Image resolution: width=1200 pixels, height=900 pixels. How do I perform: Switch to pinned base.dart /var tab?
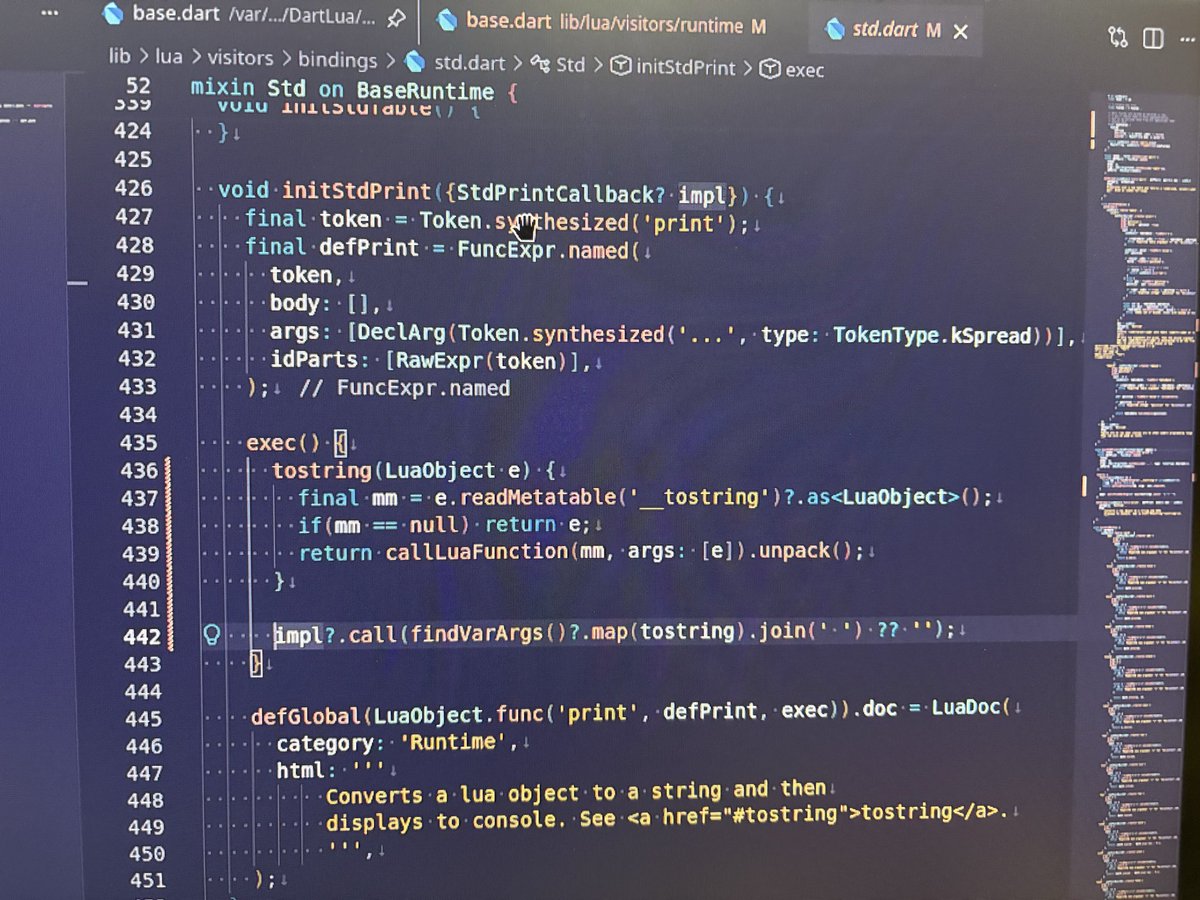click(253, 16)
